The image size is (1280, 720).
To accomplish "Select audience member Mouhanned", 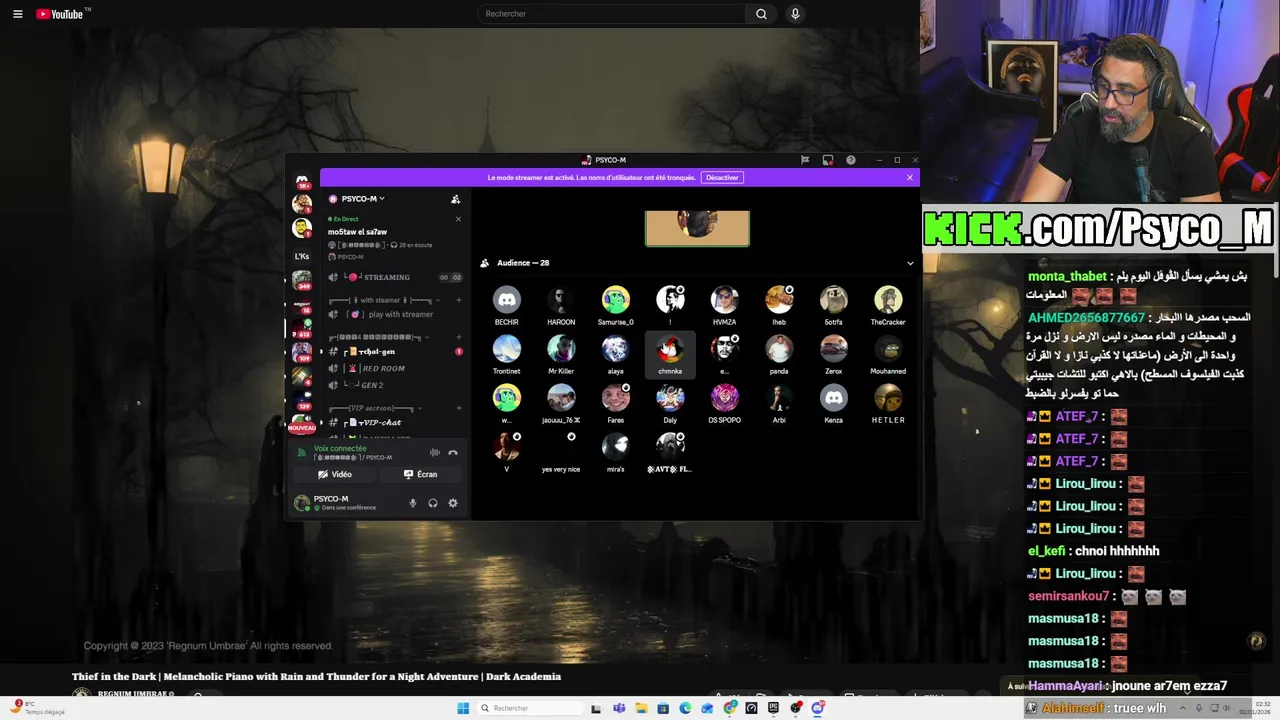I will tap(888, 354).
